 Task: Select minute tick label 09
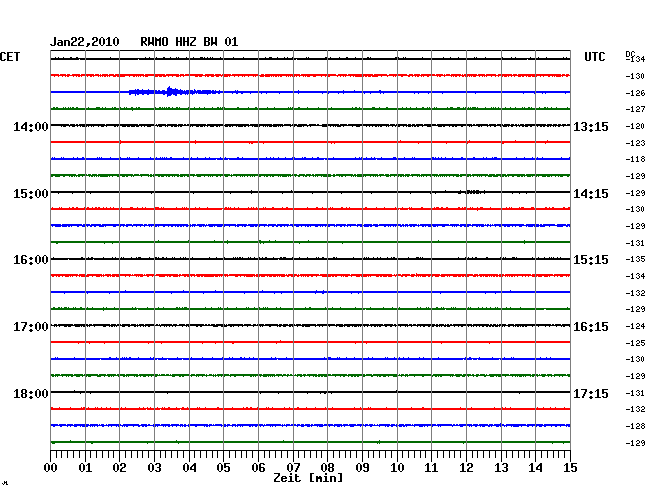pos(362,468)
